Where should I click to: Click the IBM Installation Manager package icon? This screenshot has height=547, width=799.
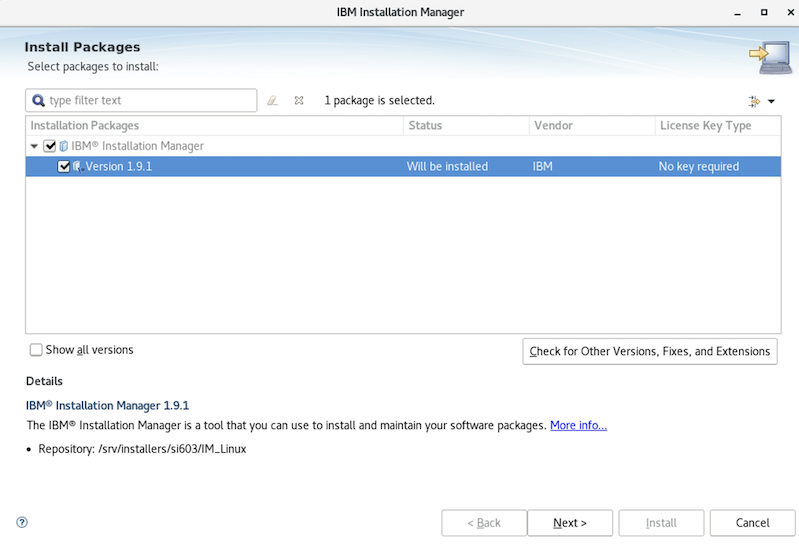click(x=64, y=146)
